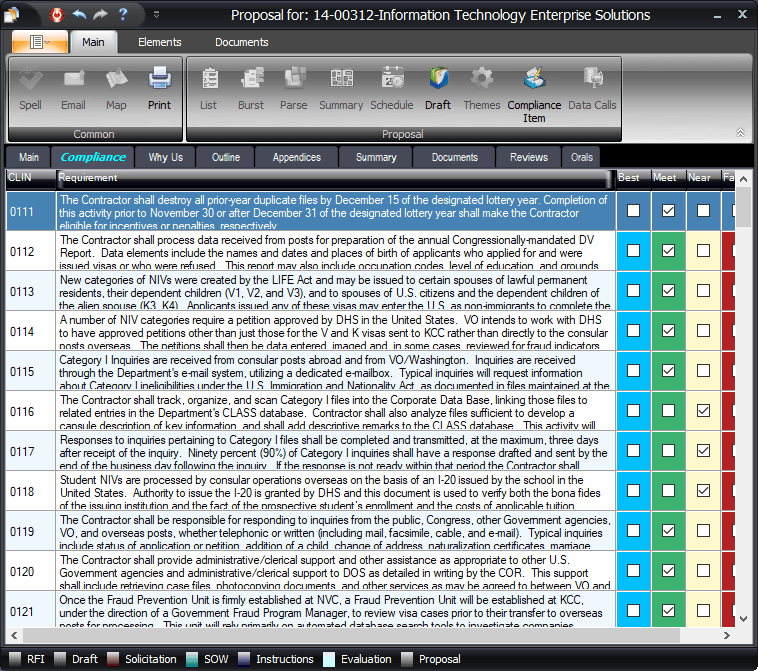The image size is (758, 671).
Task: Open the Summary ribbon icon
Action: click(341, 78)
